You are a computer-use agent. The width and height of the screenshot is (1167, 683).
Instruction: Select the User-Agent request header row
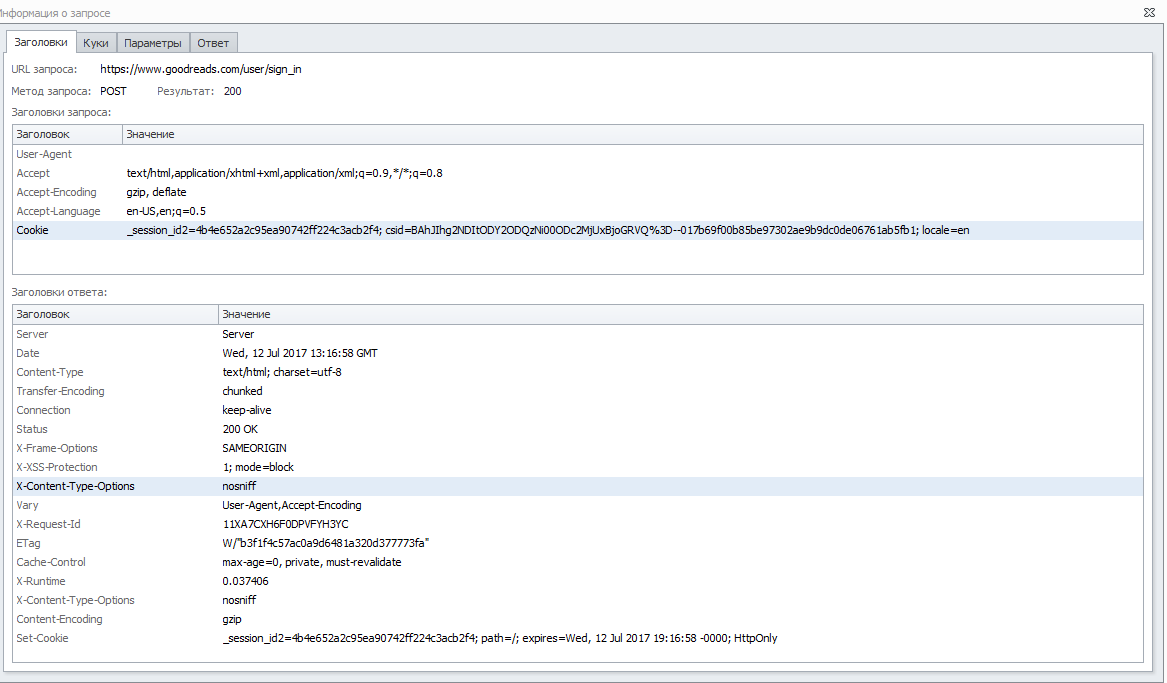pos(44,154)
